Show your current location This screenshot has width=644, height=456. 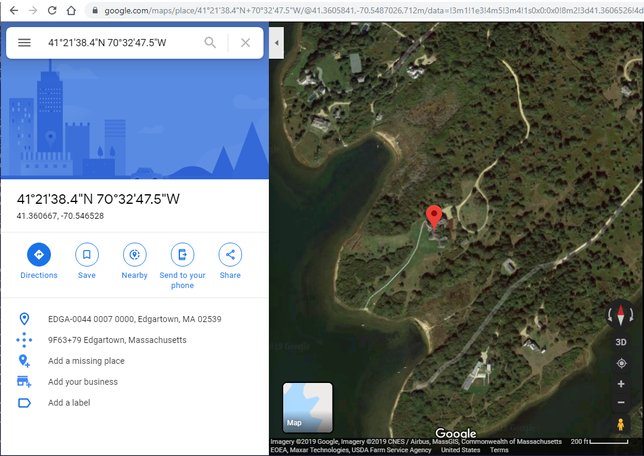point(621,363)
